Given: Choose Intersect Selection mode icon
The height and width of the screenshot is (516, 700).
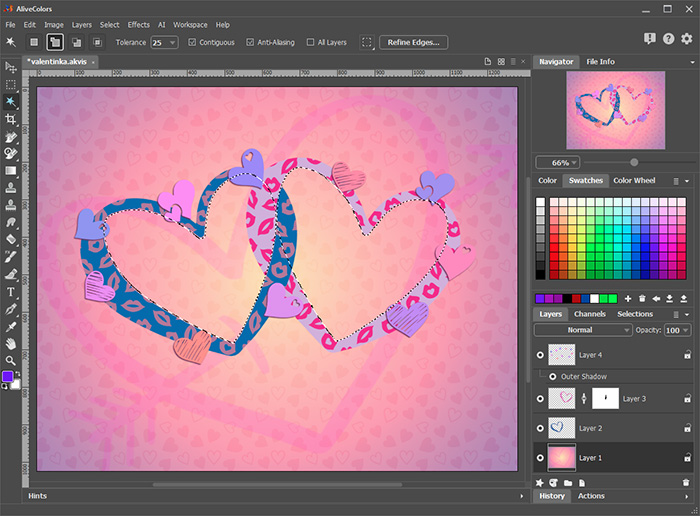Looking at the screenshot, I should (x=97, y=42).
